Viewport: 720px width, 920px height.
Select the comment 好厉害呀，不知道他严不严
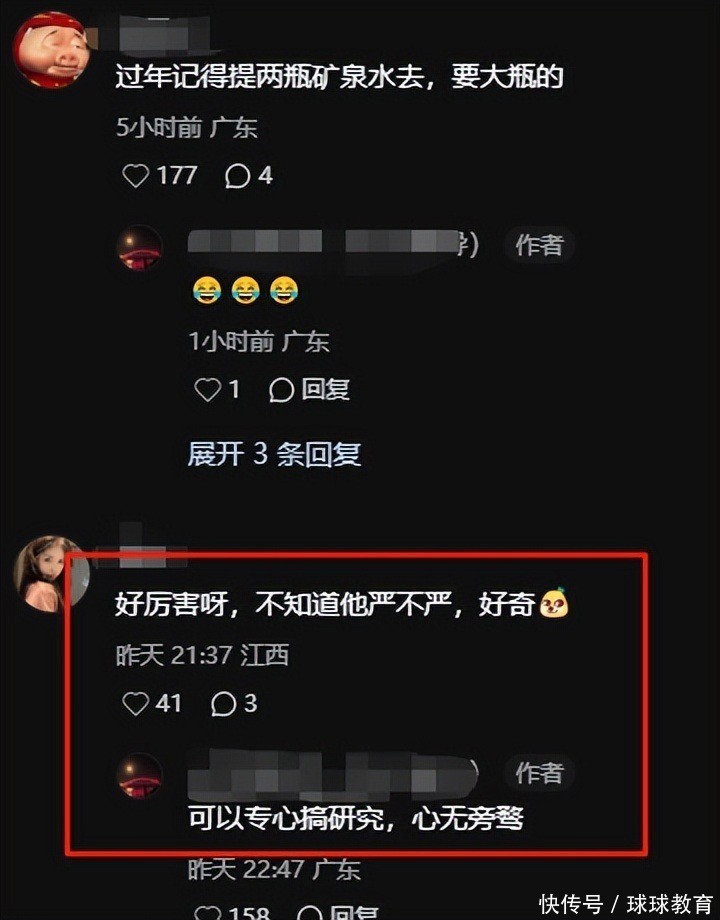pyautogui.click(x=283, y=603)
